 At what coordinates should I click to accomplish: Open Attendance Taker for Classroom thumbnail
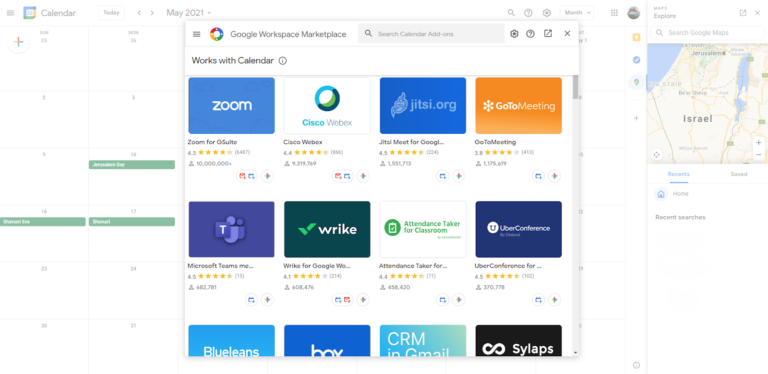pos(423,229)
